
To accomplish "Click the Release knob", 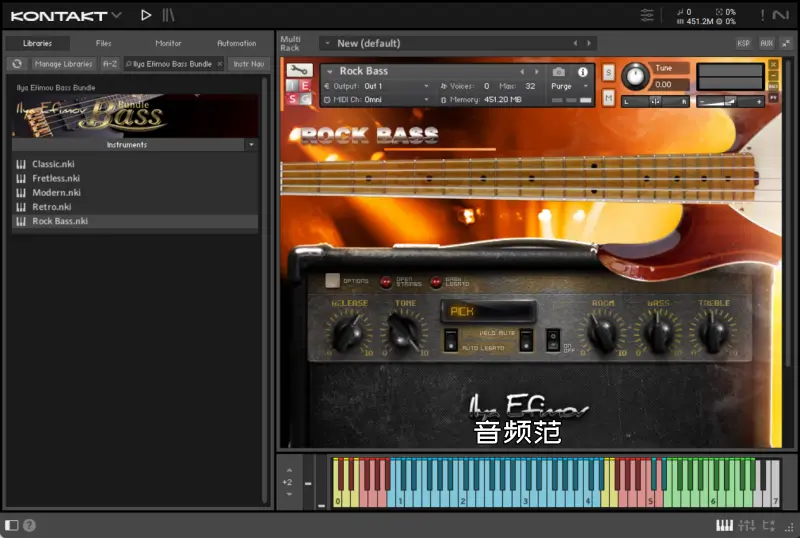I will pos(349,332).
